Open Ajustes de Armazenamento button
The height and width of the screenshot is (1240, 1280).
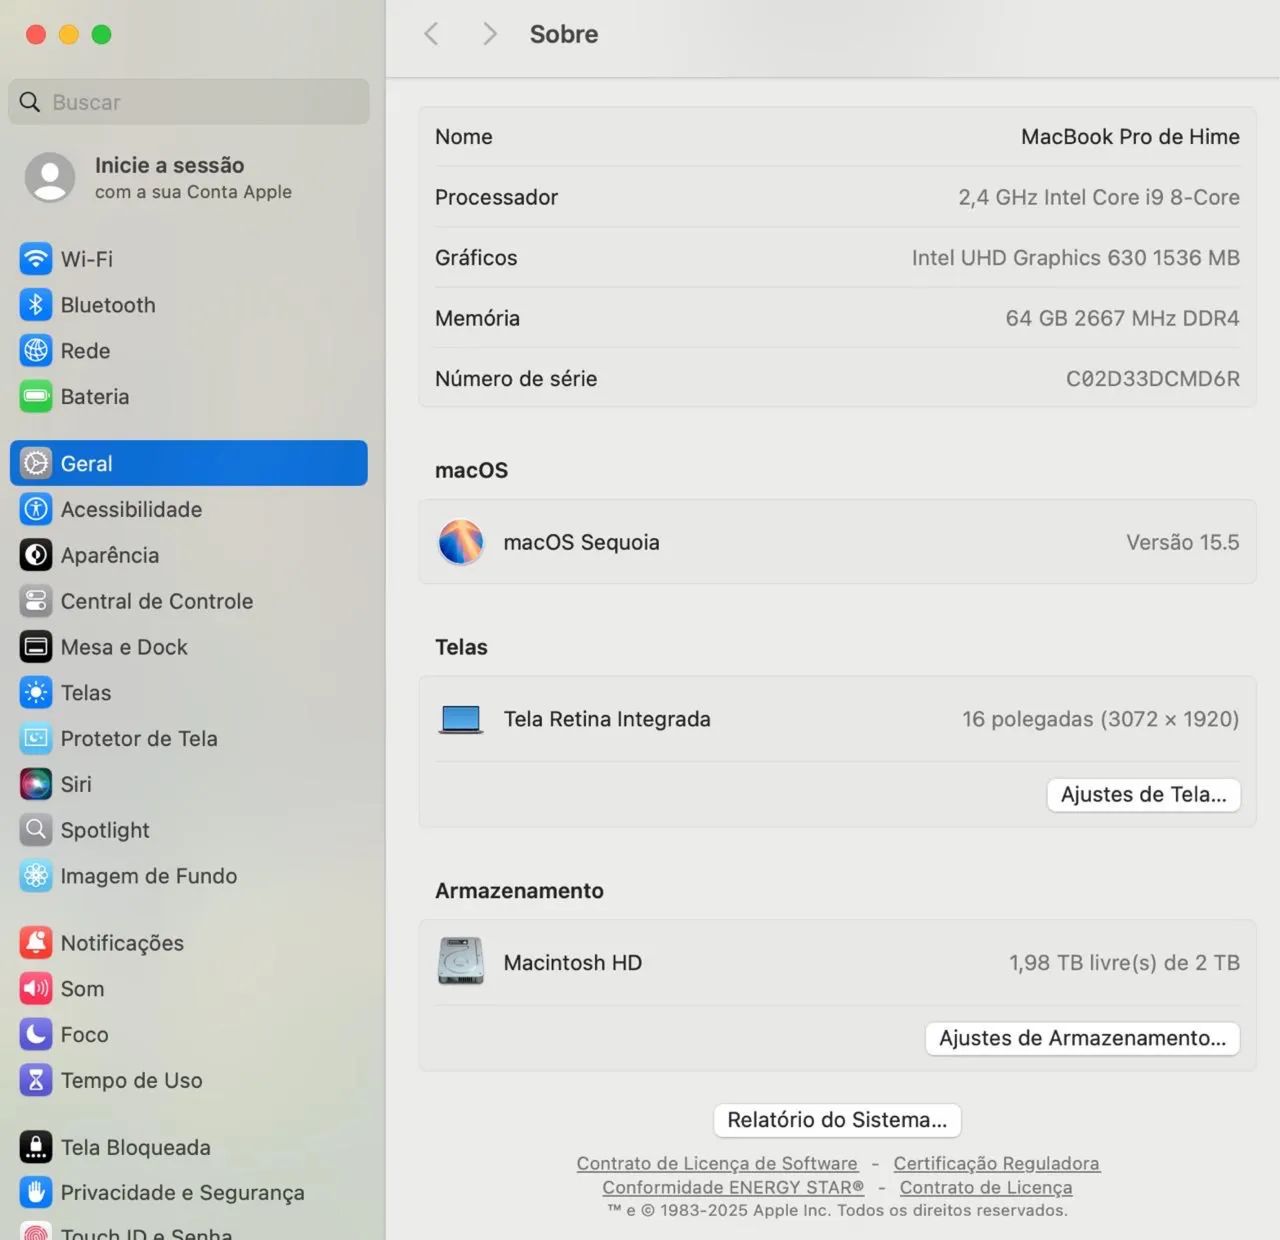coord(1083,1038)
